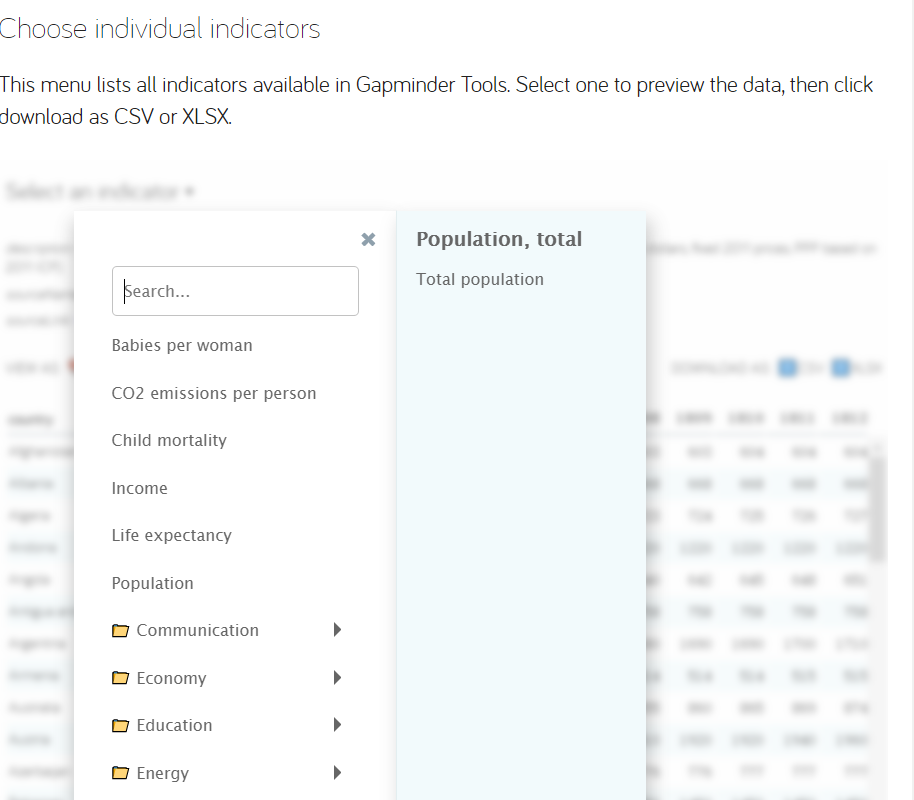Expand the Communication submenu arrow
This screenshot has width=914, height=800.
pos(337,630)
